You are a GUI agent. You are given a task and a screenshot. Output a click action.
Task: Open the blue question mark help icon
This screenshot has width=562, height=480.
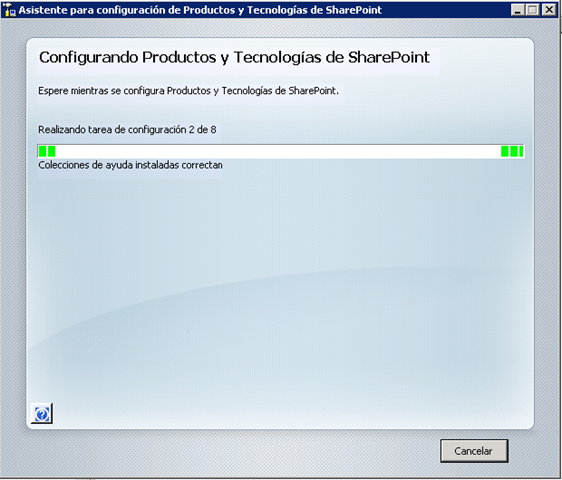coord(42,414)
